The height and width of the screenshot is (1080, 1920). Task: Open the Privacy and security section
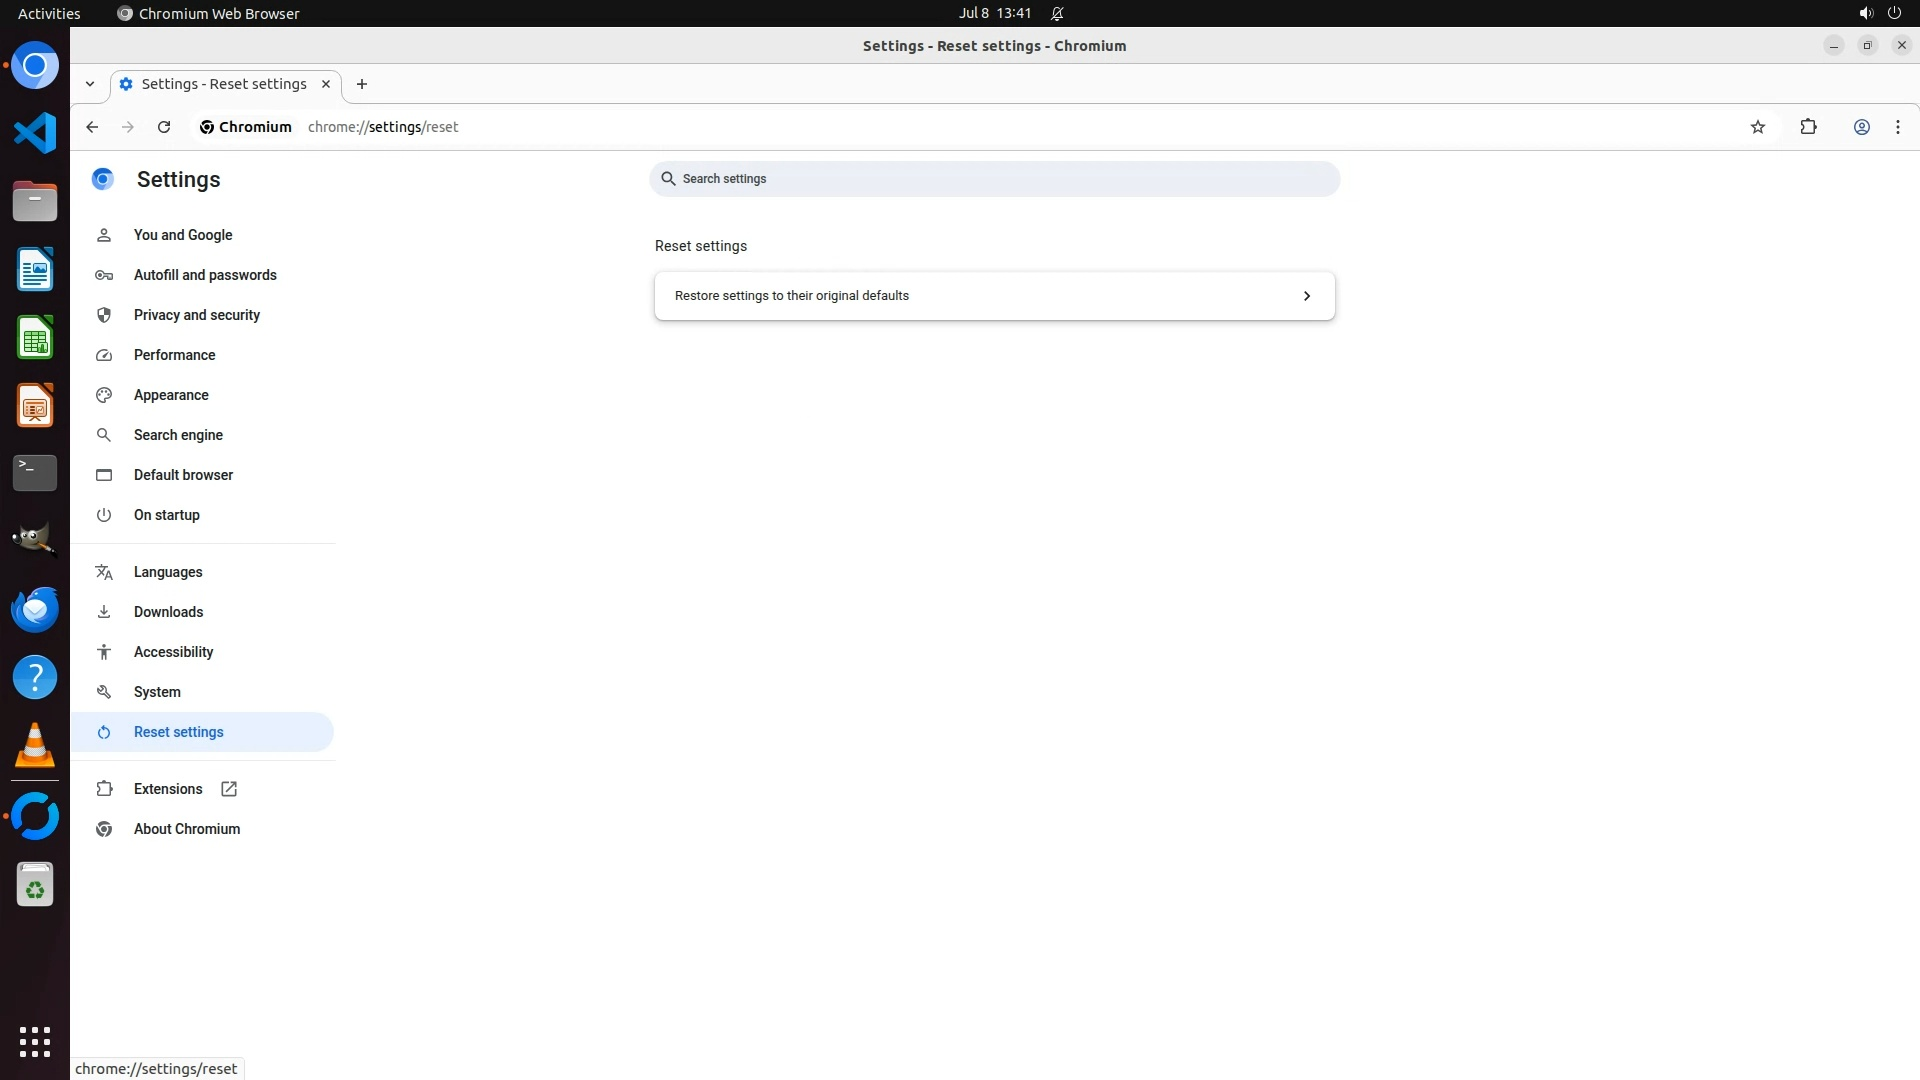[196, 315]
